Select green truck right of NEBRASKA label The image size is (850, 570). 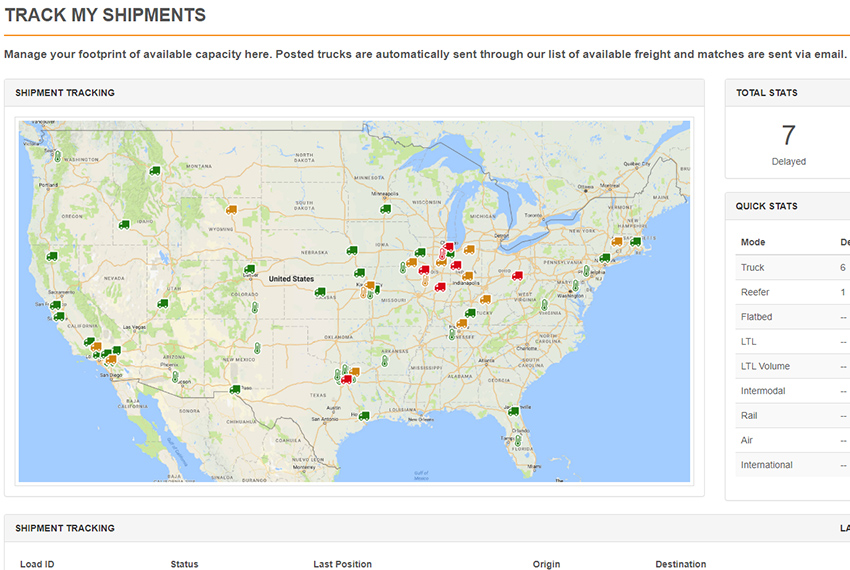(352, 251)
